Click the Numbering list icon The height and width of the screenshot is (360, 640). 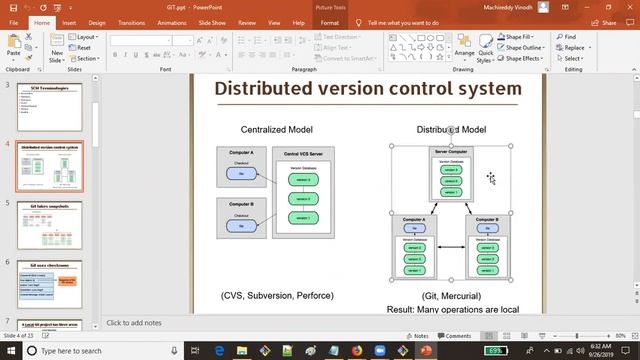point(258,40)
